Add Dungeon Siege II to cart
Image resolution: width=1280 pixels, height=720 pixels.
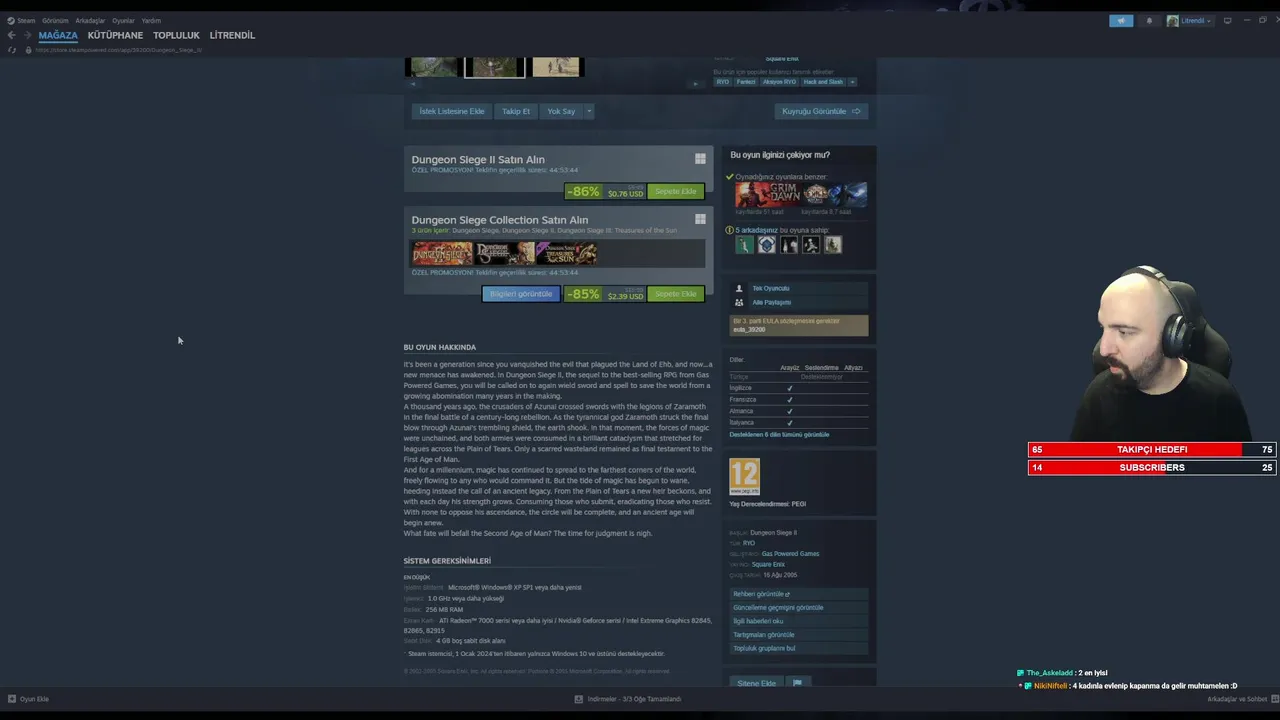coord(675,191)
